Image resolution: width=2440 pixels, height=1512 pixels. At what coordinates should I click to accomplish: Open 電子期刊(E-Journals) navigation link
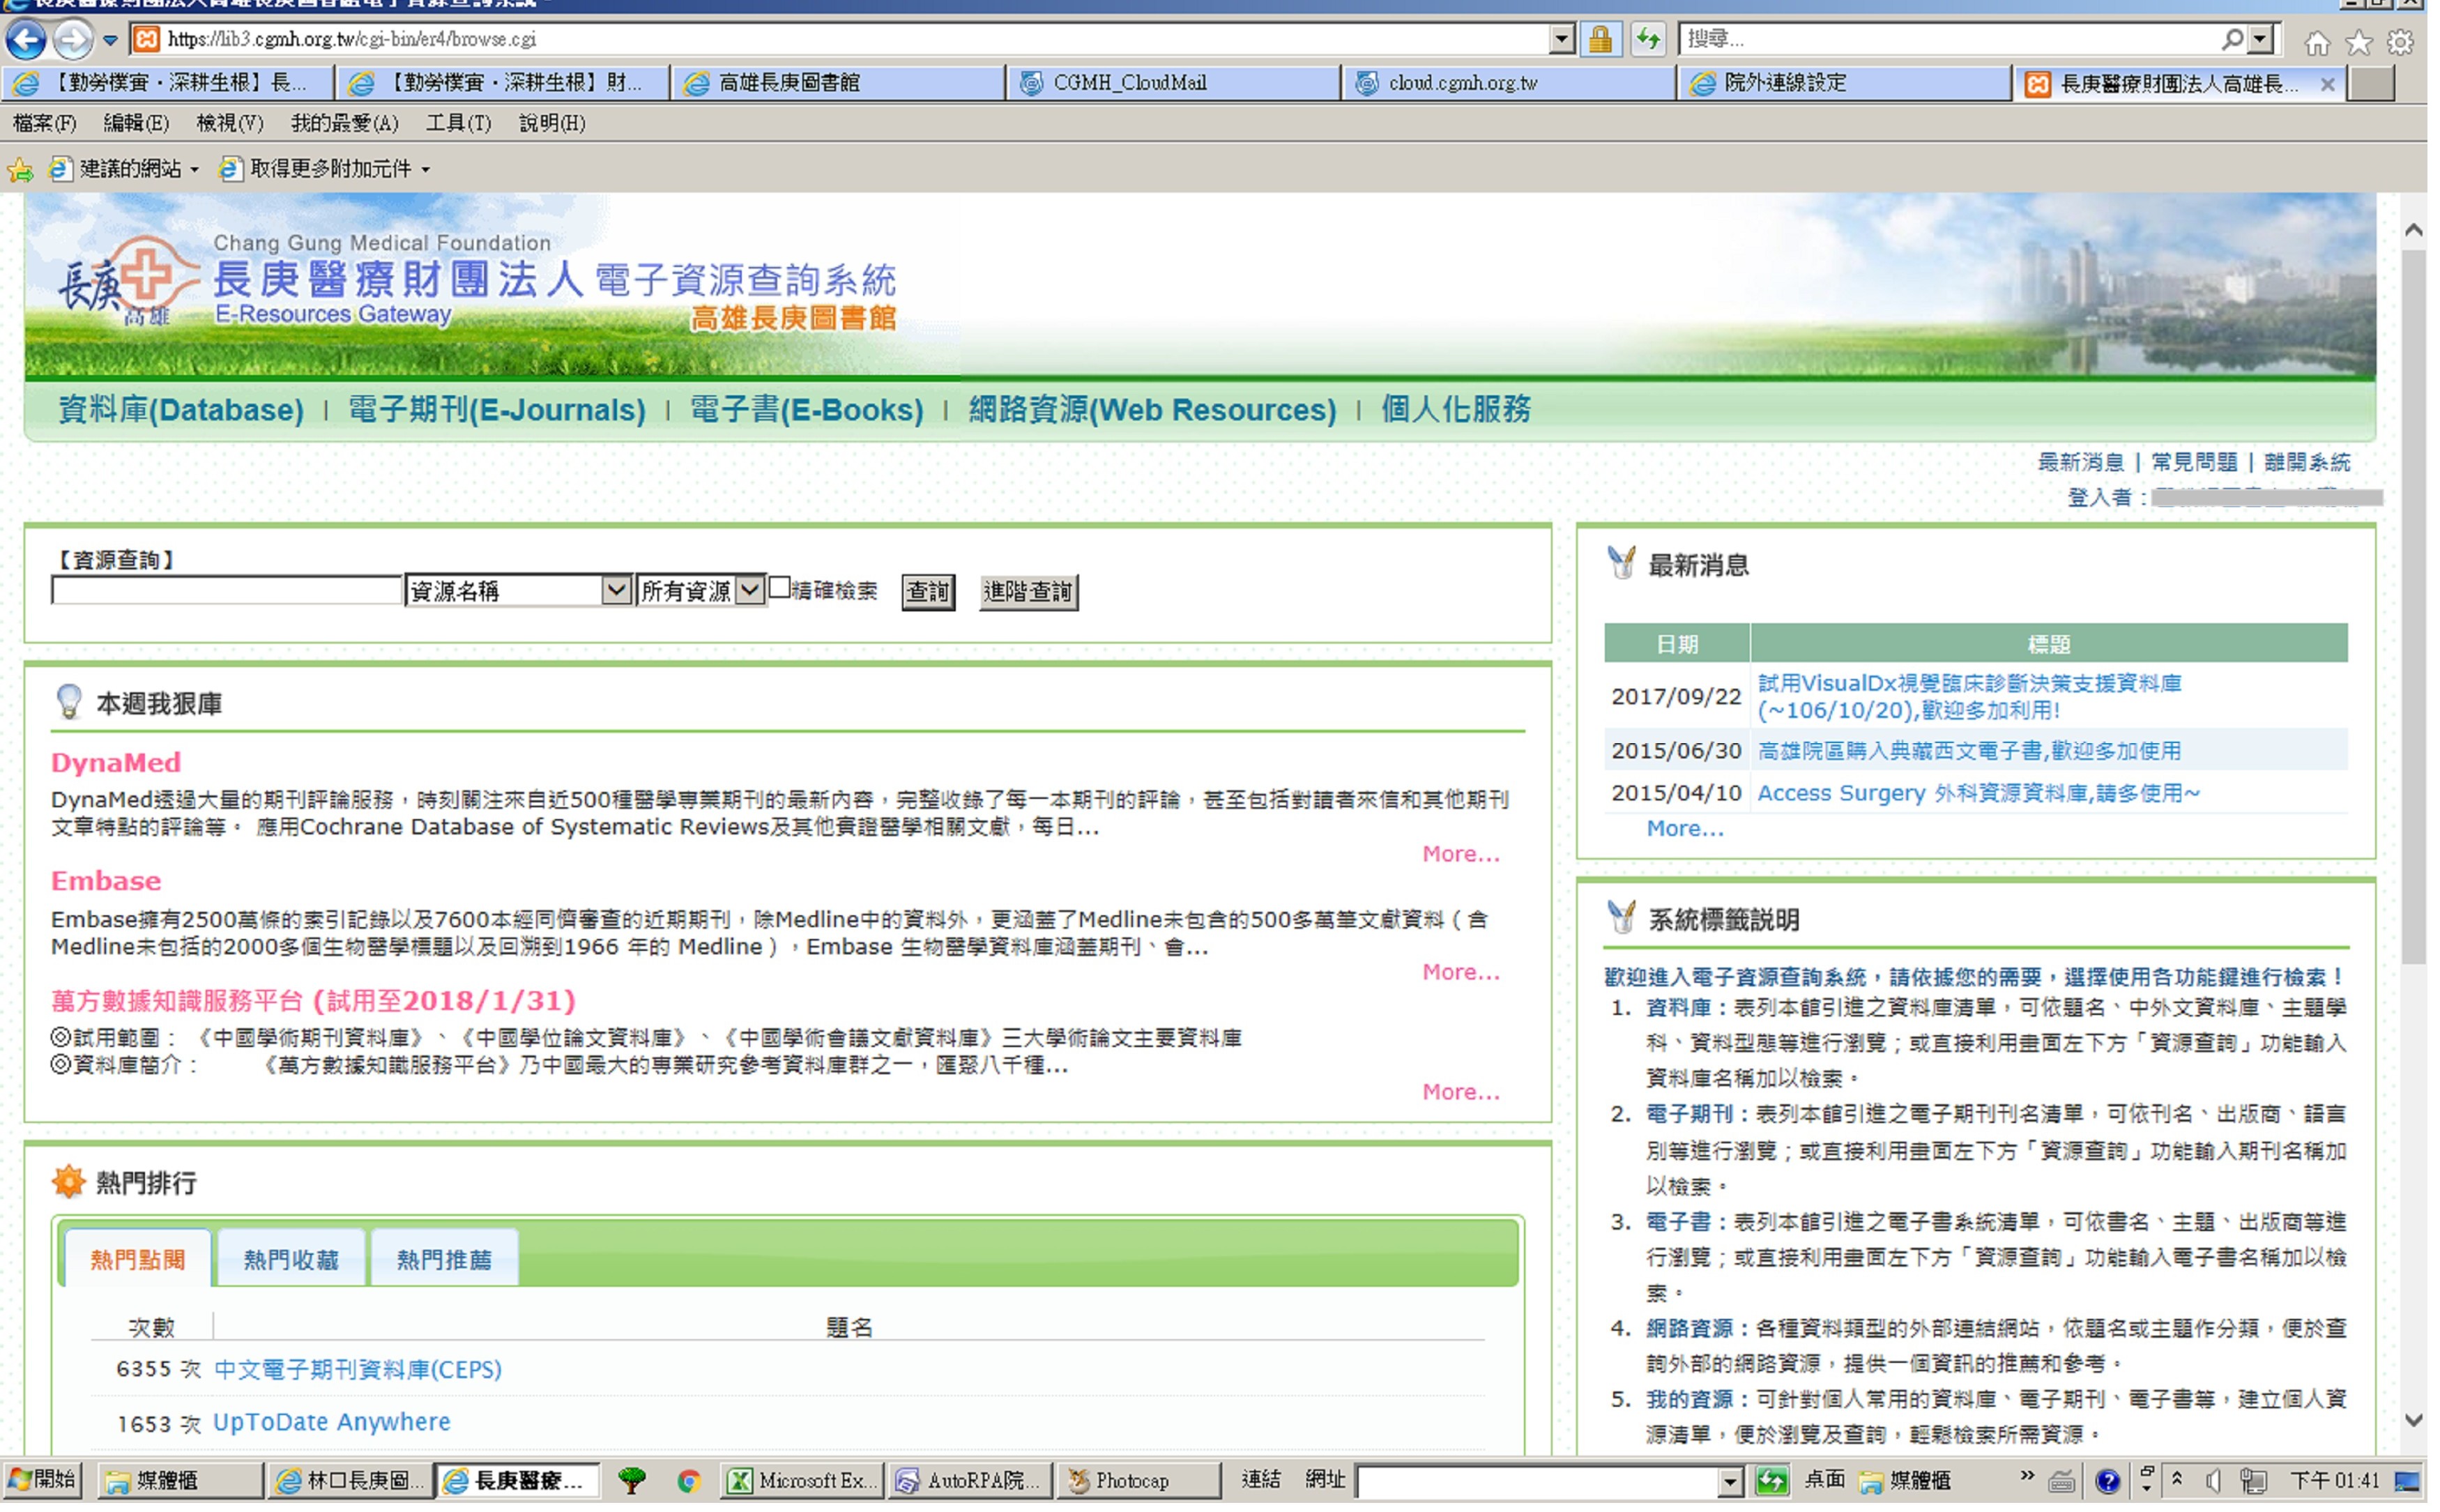pyautogui.click(x=498, y=410)
